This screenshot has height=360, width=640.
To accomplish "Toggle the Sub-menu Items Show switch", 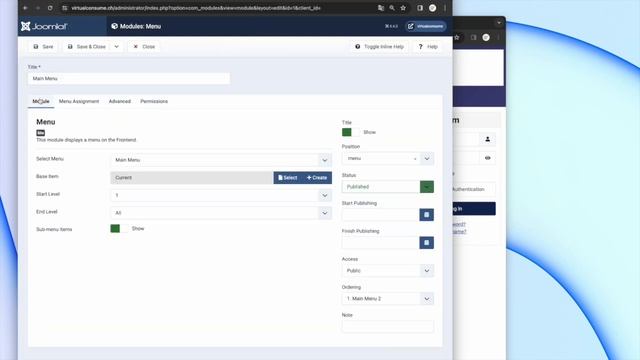I will (119, 229).
